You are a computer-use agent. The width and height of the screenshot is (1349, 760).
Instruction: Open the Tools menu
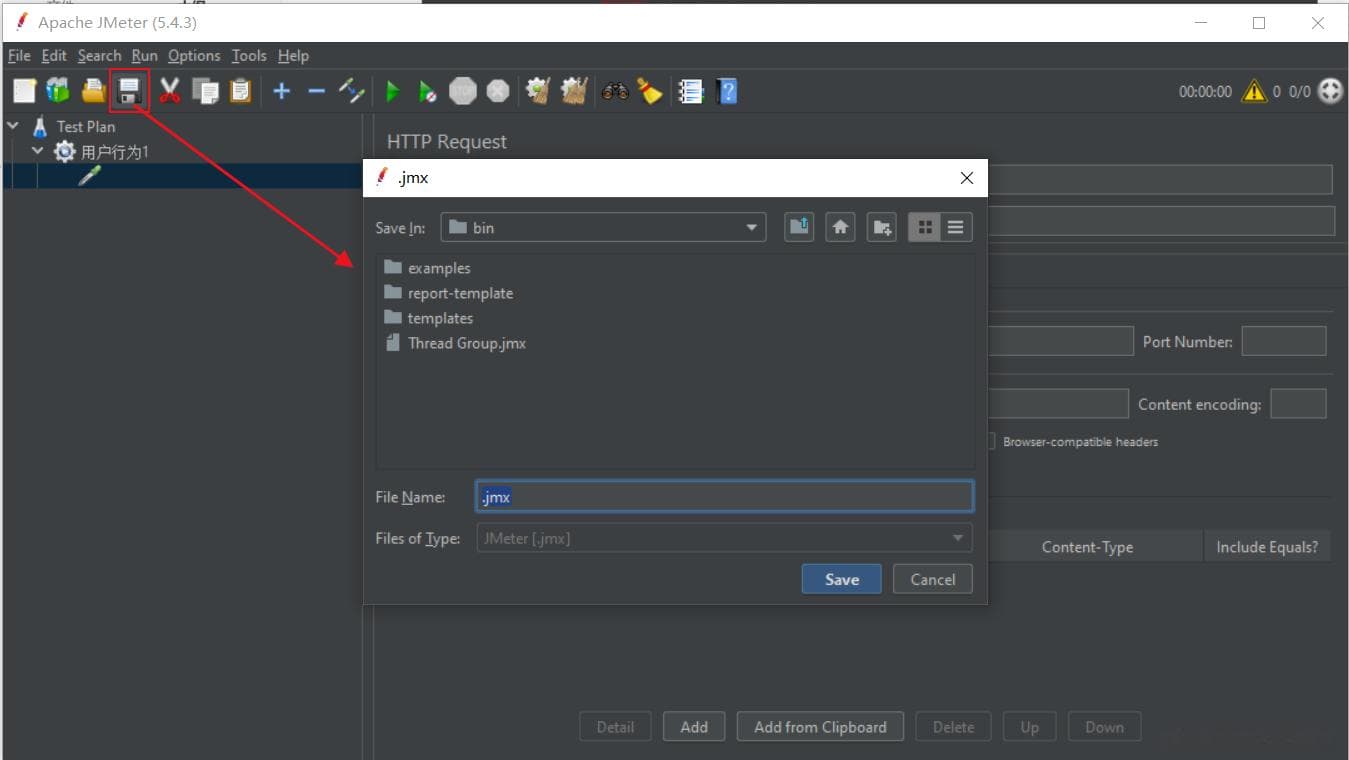coord(249,56)
